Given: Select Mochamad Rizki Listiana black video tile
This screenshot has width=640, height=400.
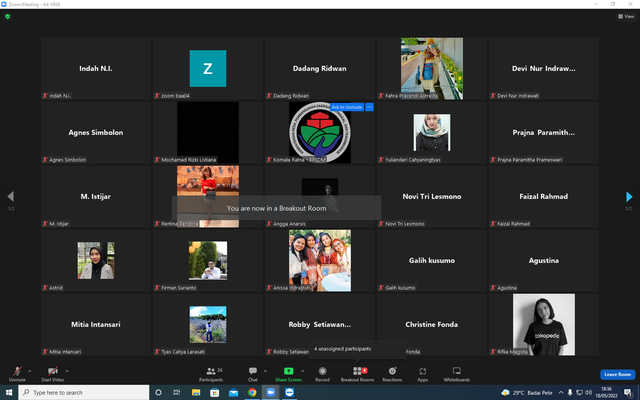Looking at the screenshot, I should click(x=208, y=133).
